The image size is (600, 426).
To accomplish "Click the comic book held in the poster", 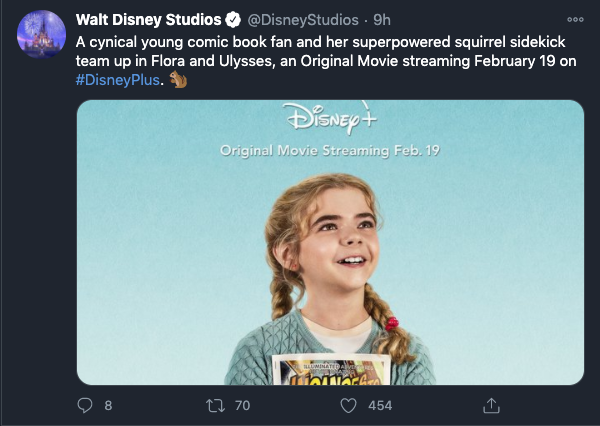I will [331, 370].
